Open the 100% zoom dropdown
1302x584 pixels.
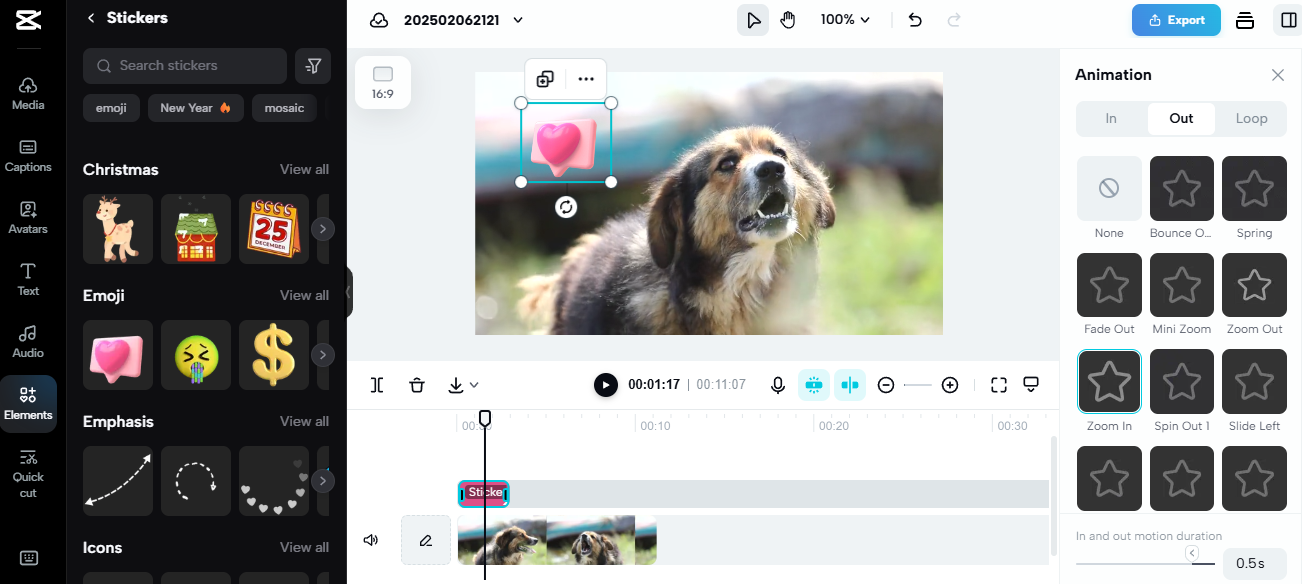click(x=845, y=20)
